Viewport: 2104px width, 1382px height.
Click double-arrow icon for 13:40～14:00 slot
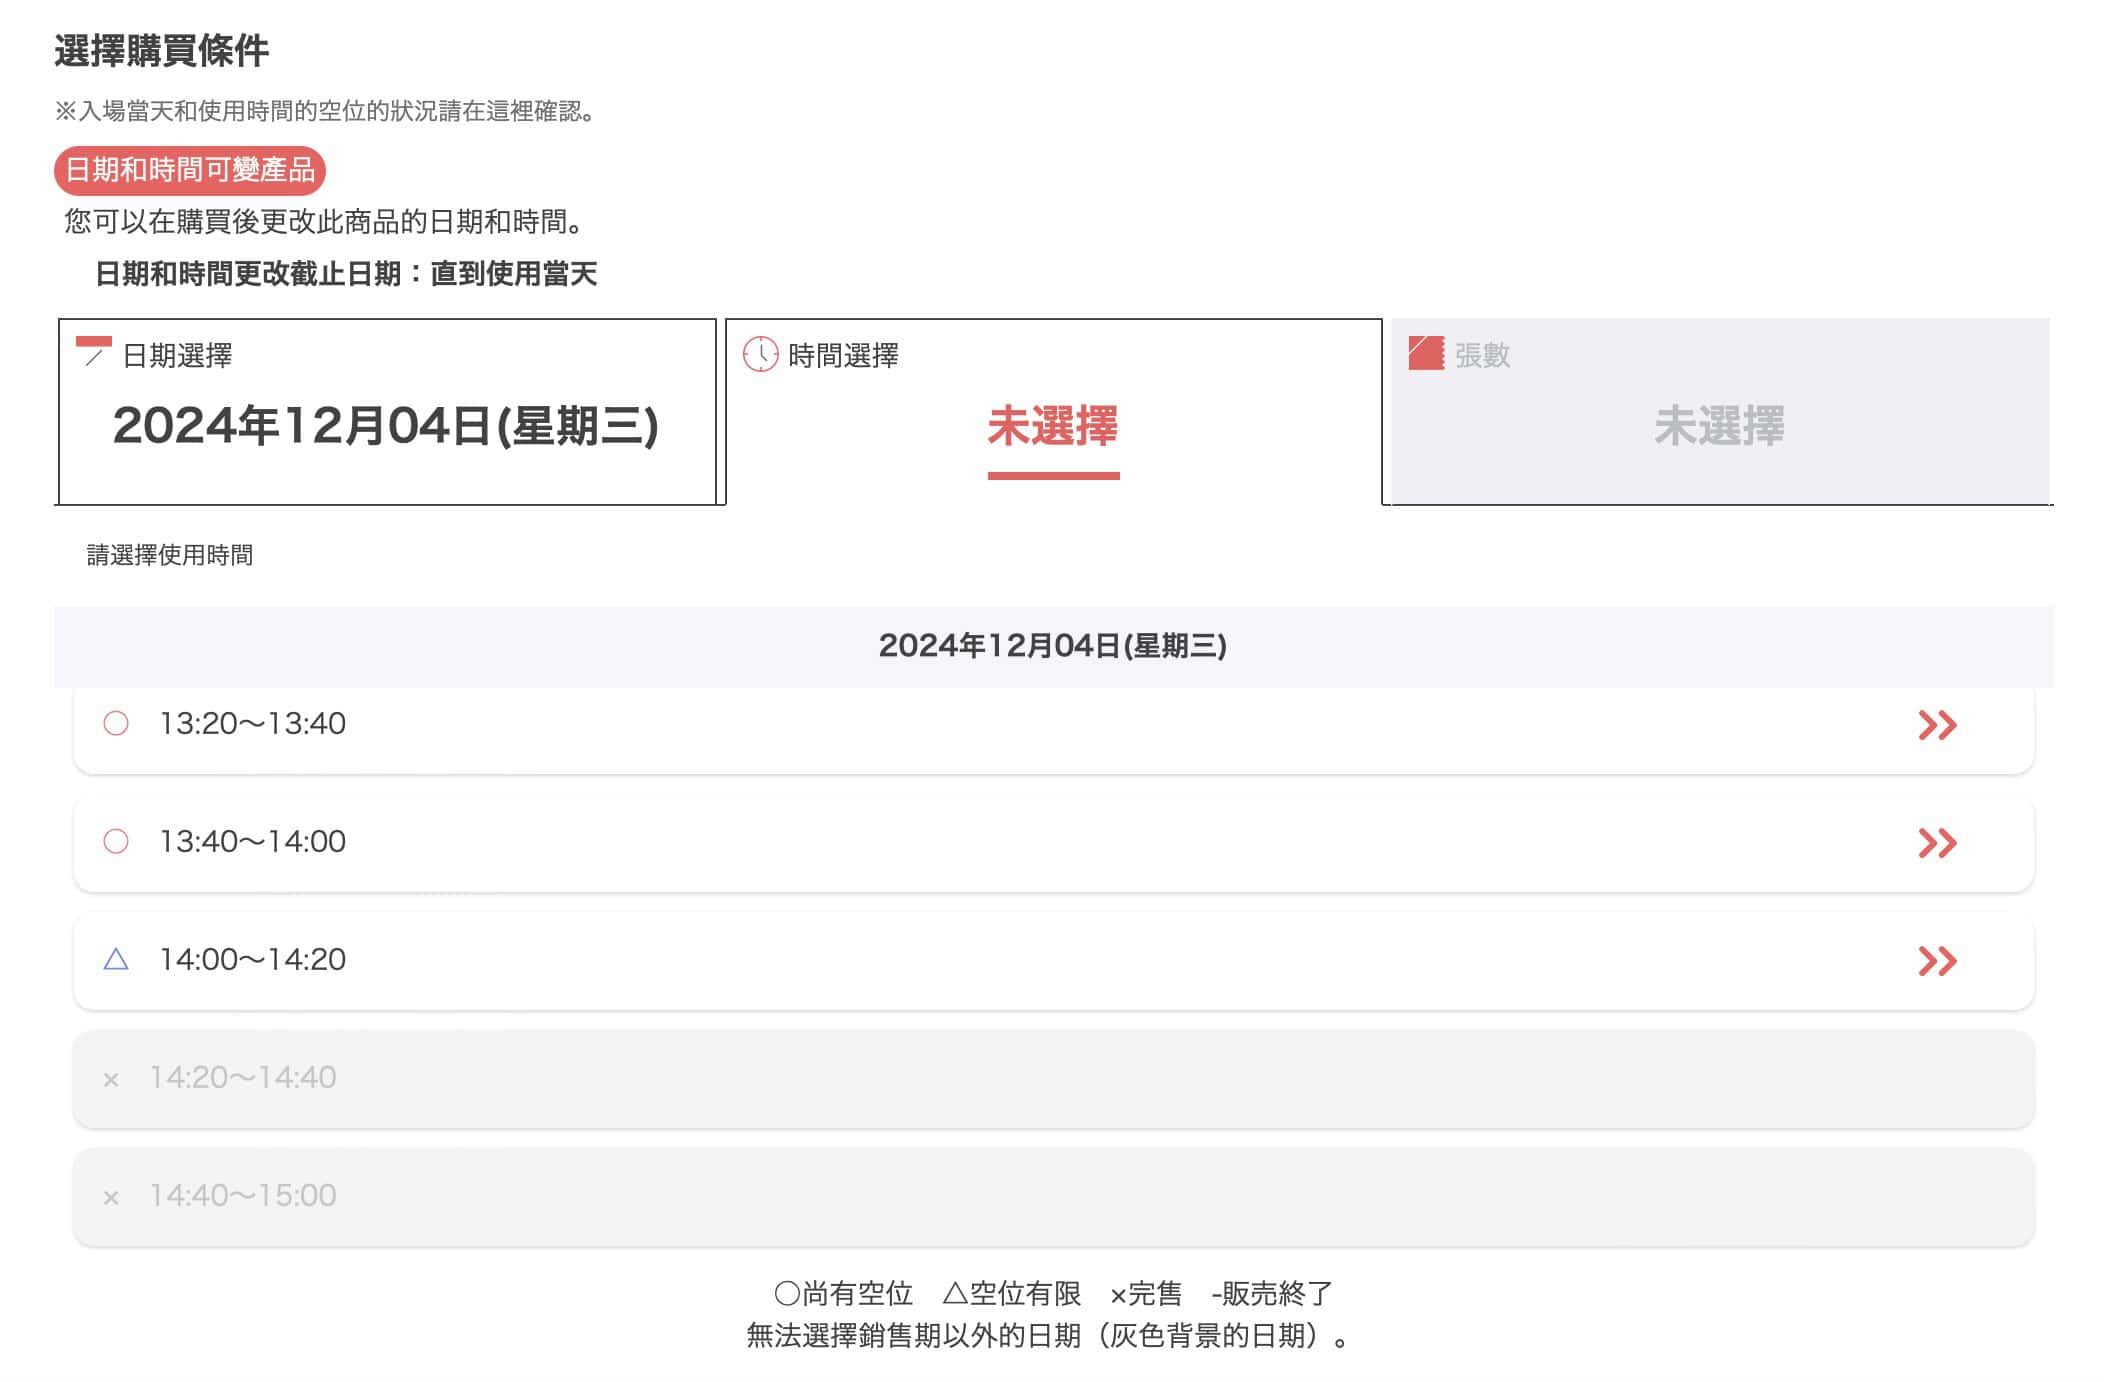pos(1936,843)
